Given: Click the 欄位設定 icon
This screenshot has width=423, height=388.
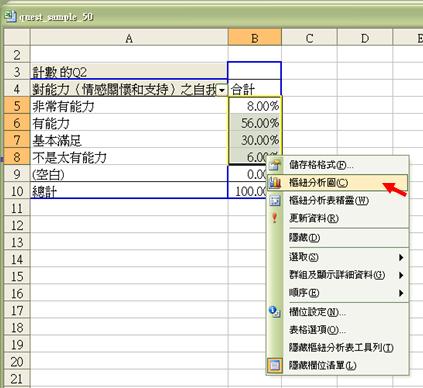Looking at the screenshot, I should (275, 312).
